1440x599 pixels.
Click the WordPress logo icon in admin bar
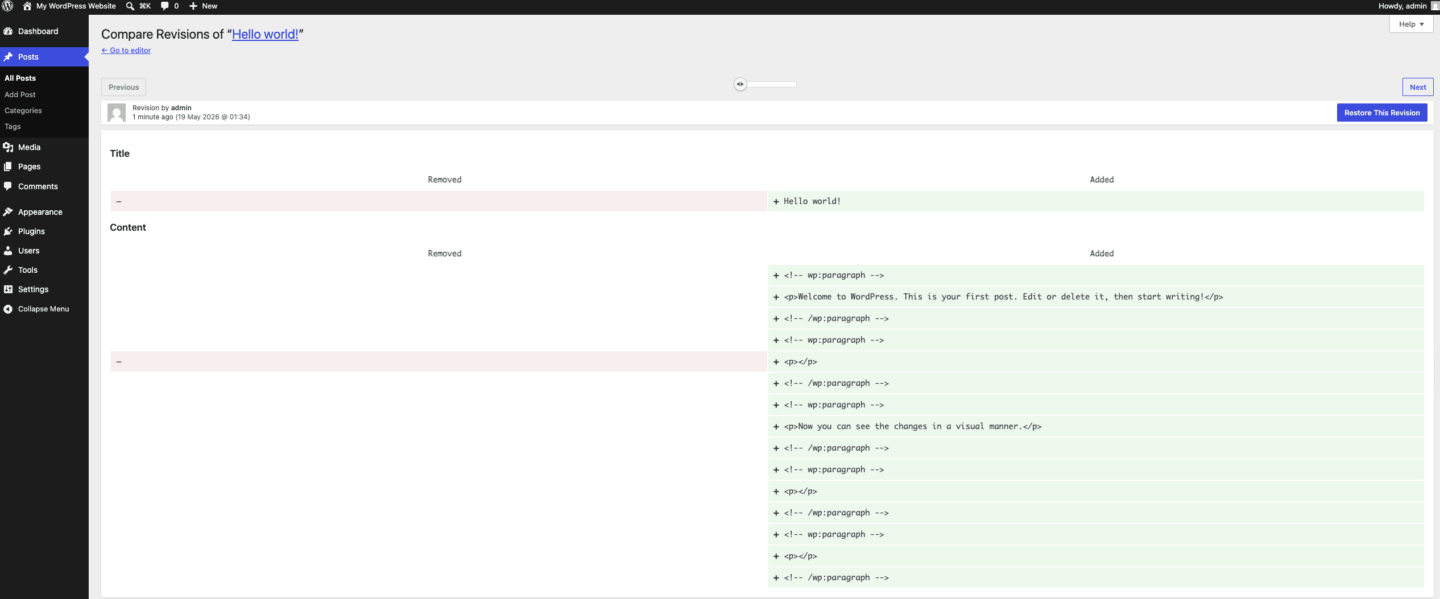[8, 6]
